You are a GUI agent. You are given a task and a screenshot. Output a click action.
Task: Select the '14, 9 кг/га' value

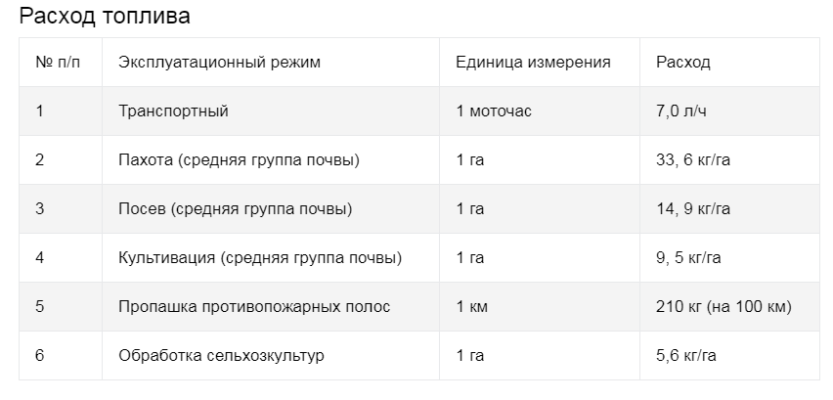(x=693, y=209)
